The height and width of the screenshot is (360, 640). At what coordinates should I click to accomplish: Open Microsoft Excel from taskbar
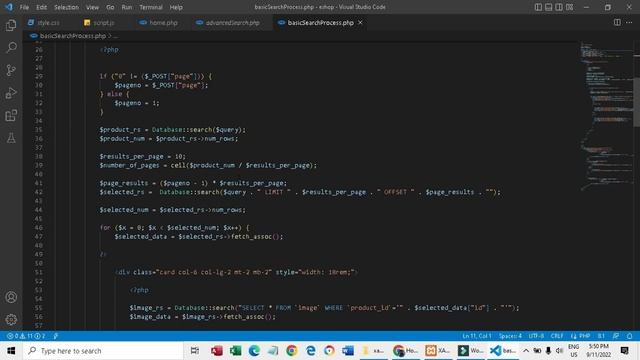[x=236, y=351]
